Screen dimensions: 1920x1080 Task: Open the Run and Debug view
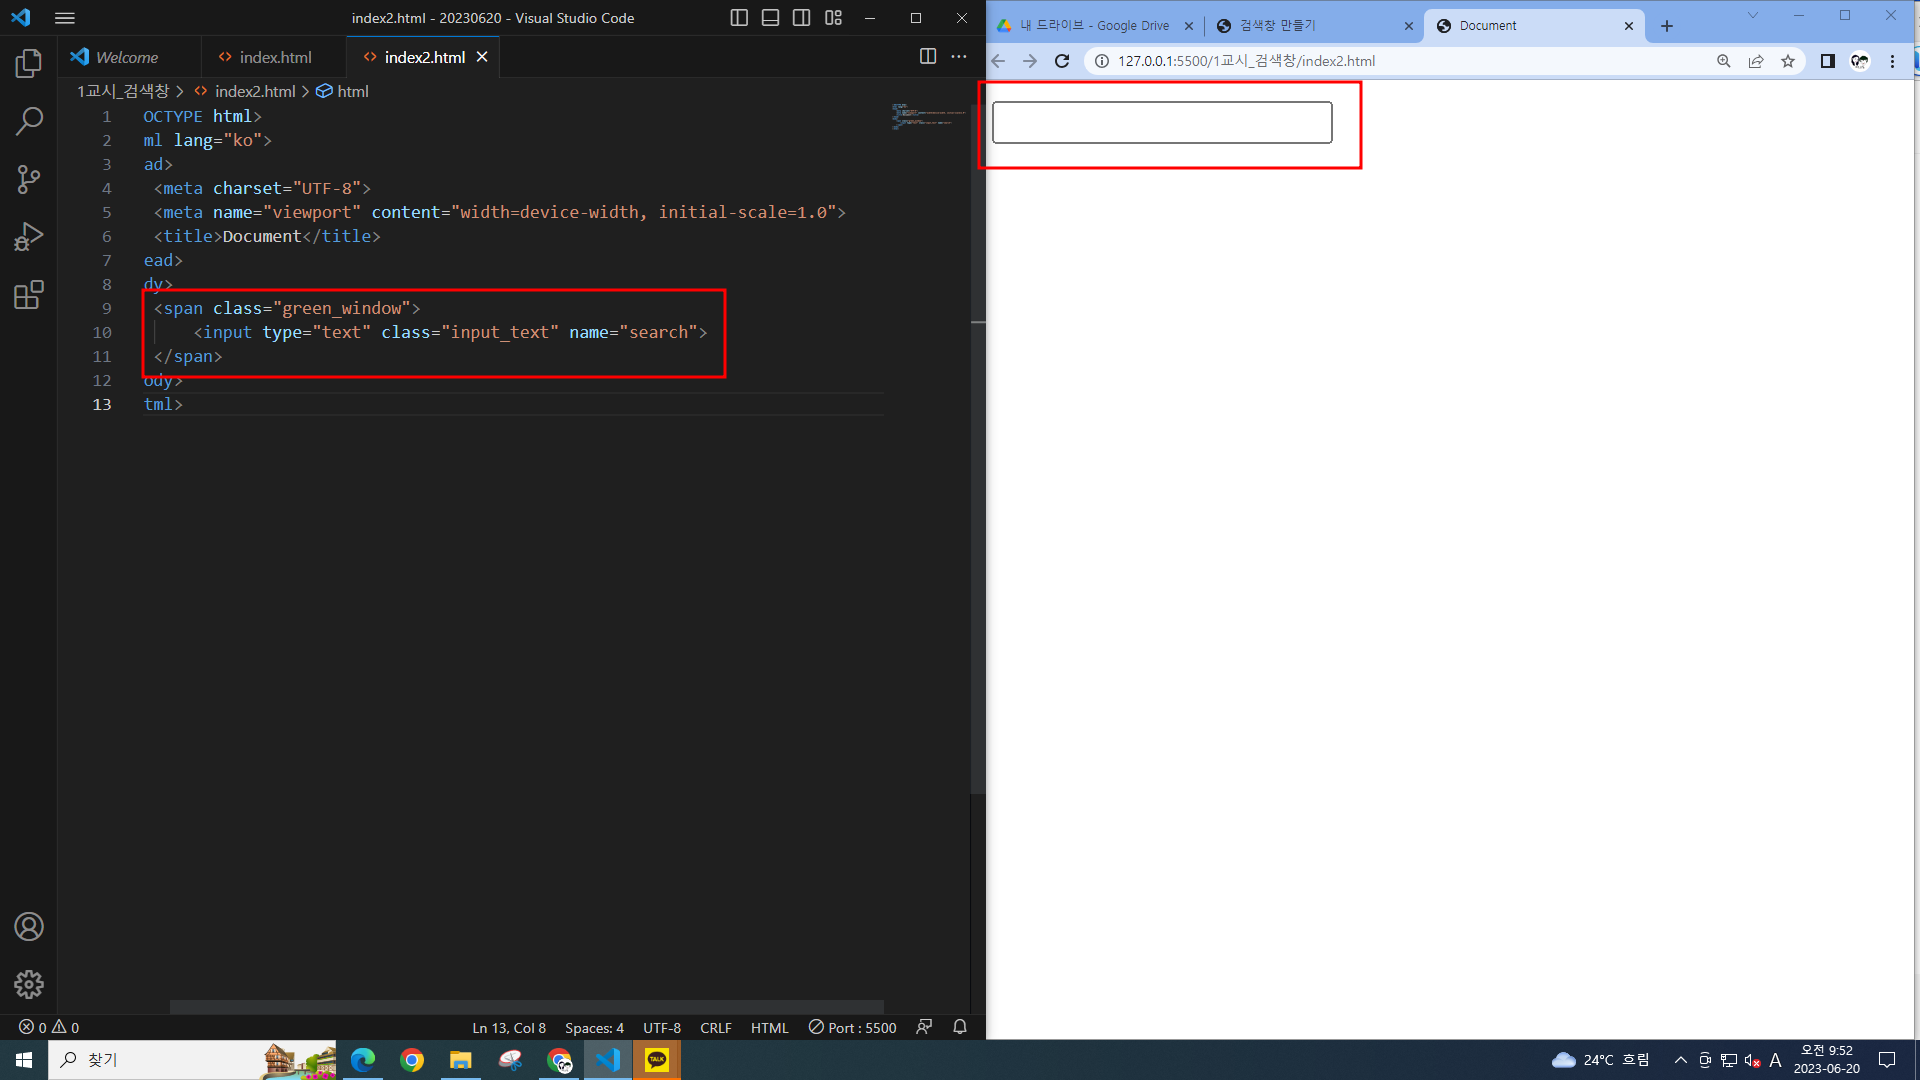click(29, 237)
